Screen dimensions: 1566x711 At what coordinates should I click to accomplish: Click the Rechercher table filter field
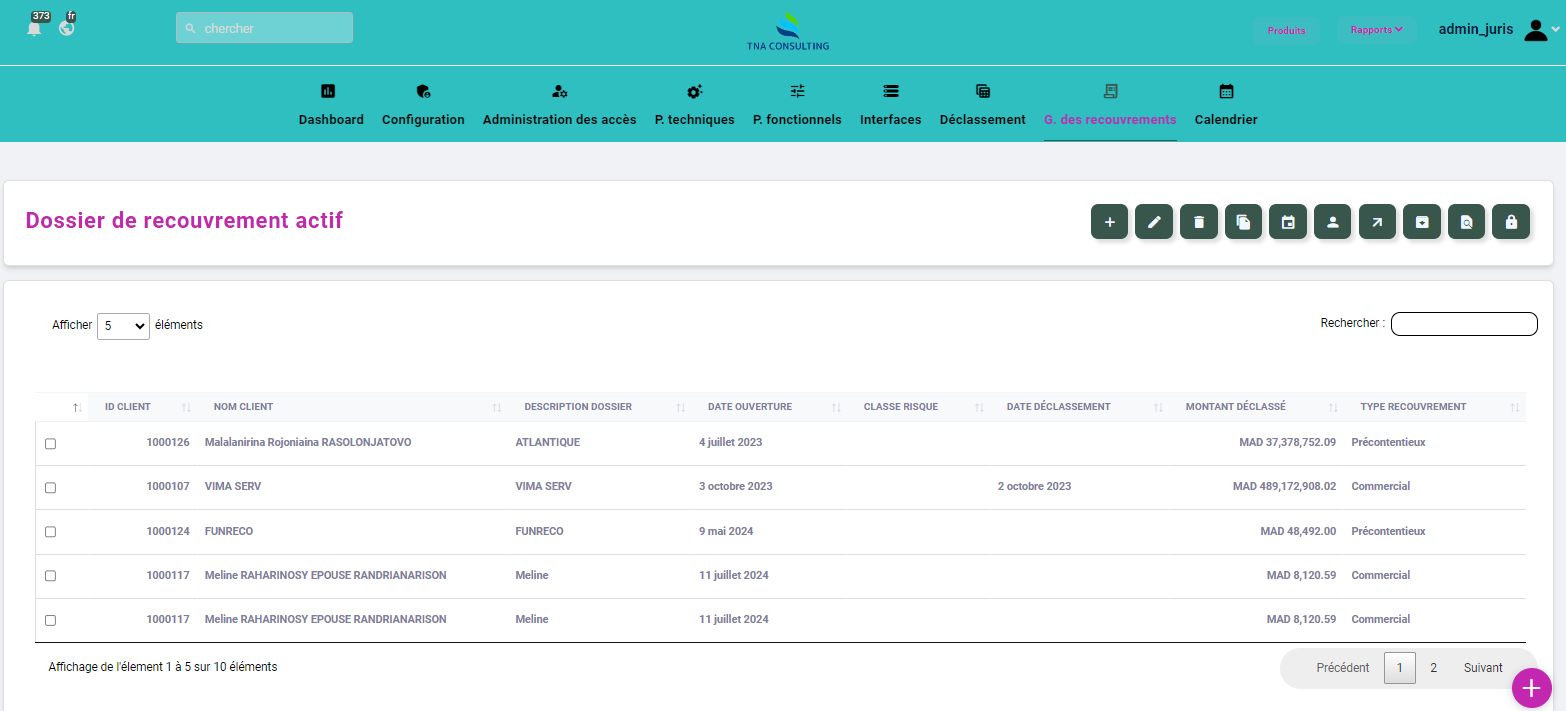[x=1463, y=324]
